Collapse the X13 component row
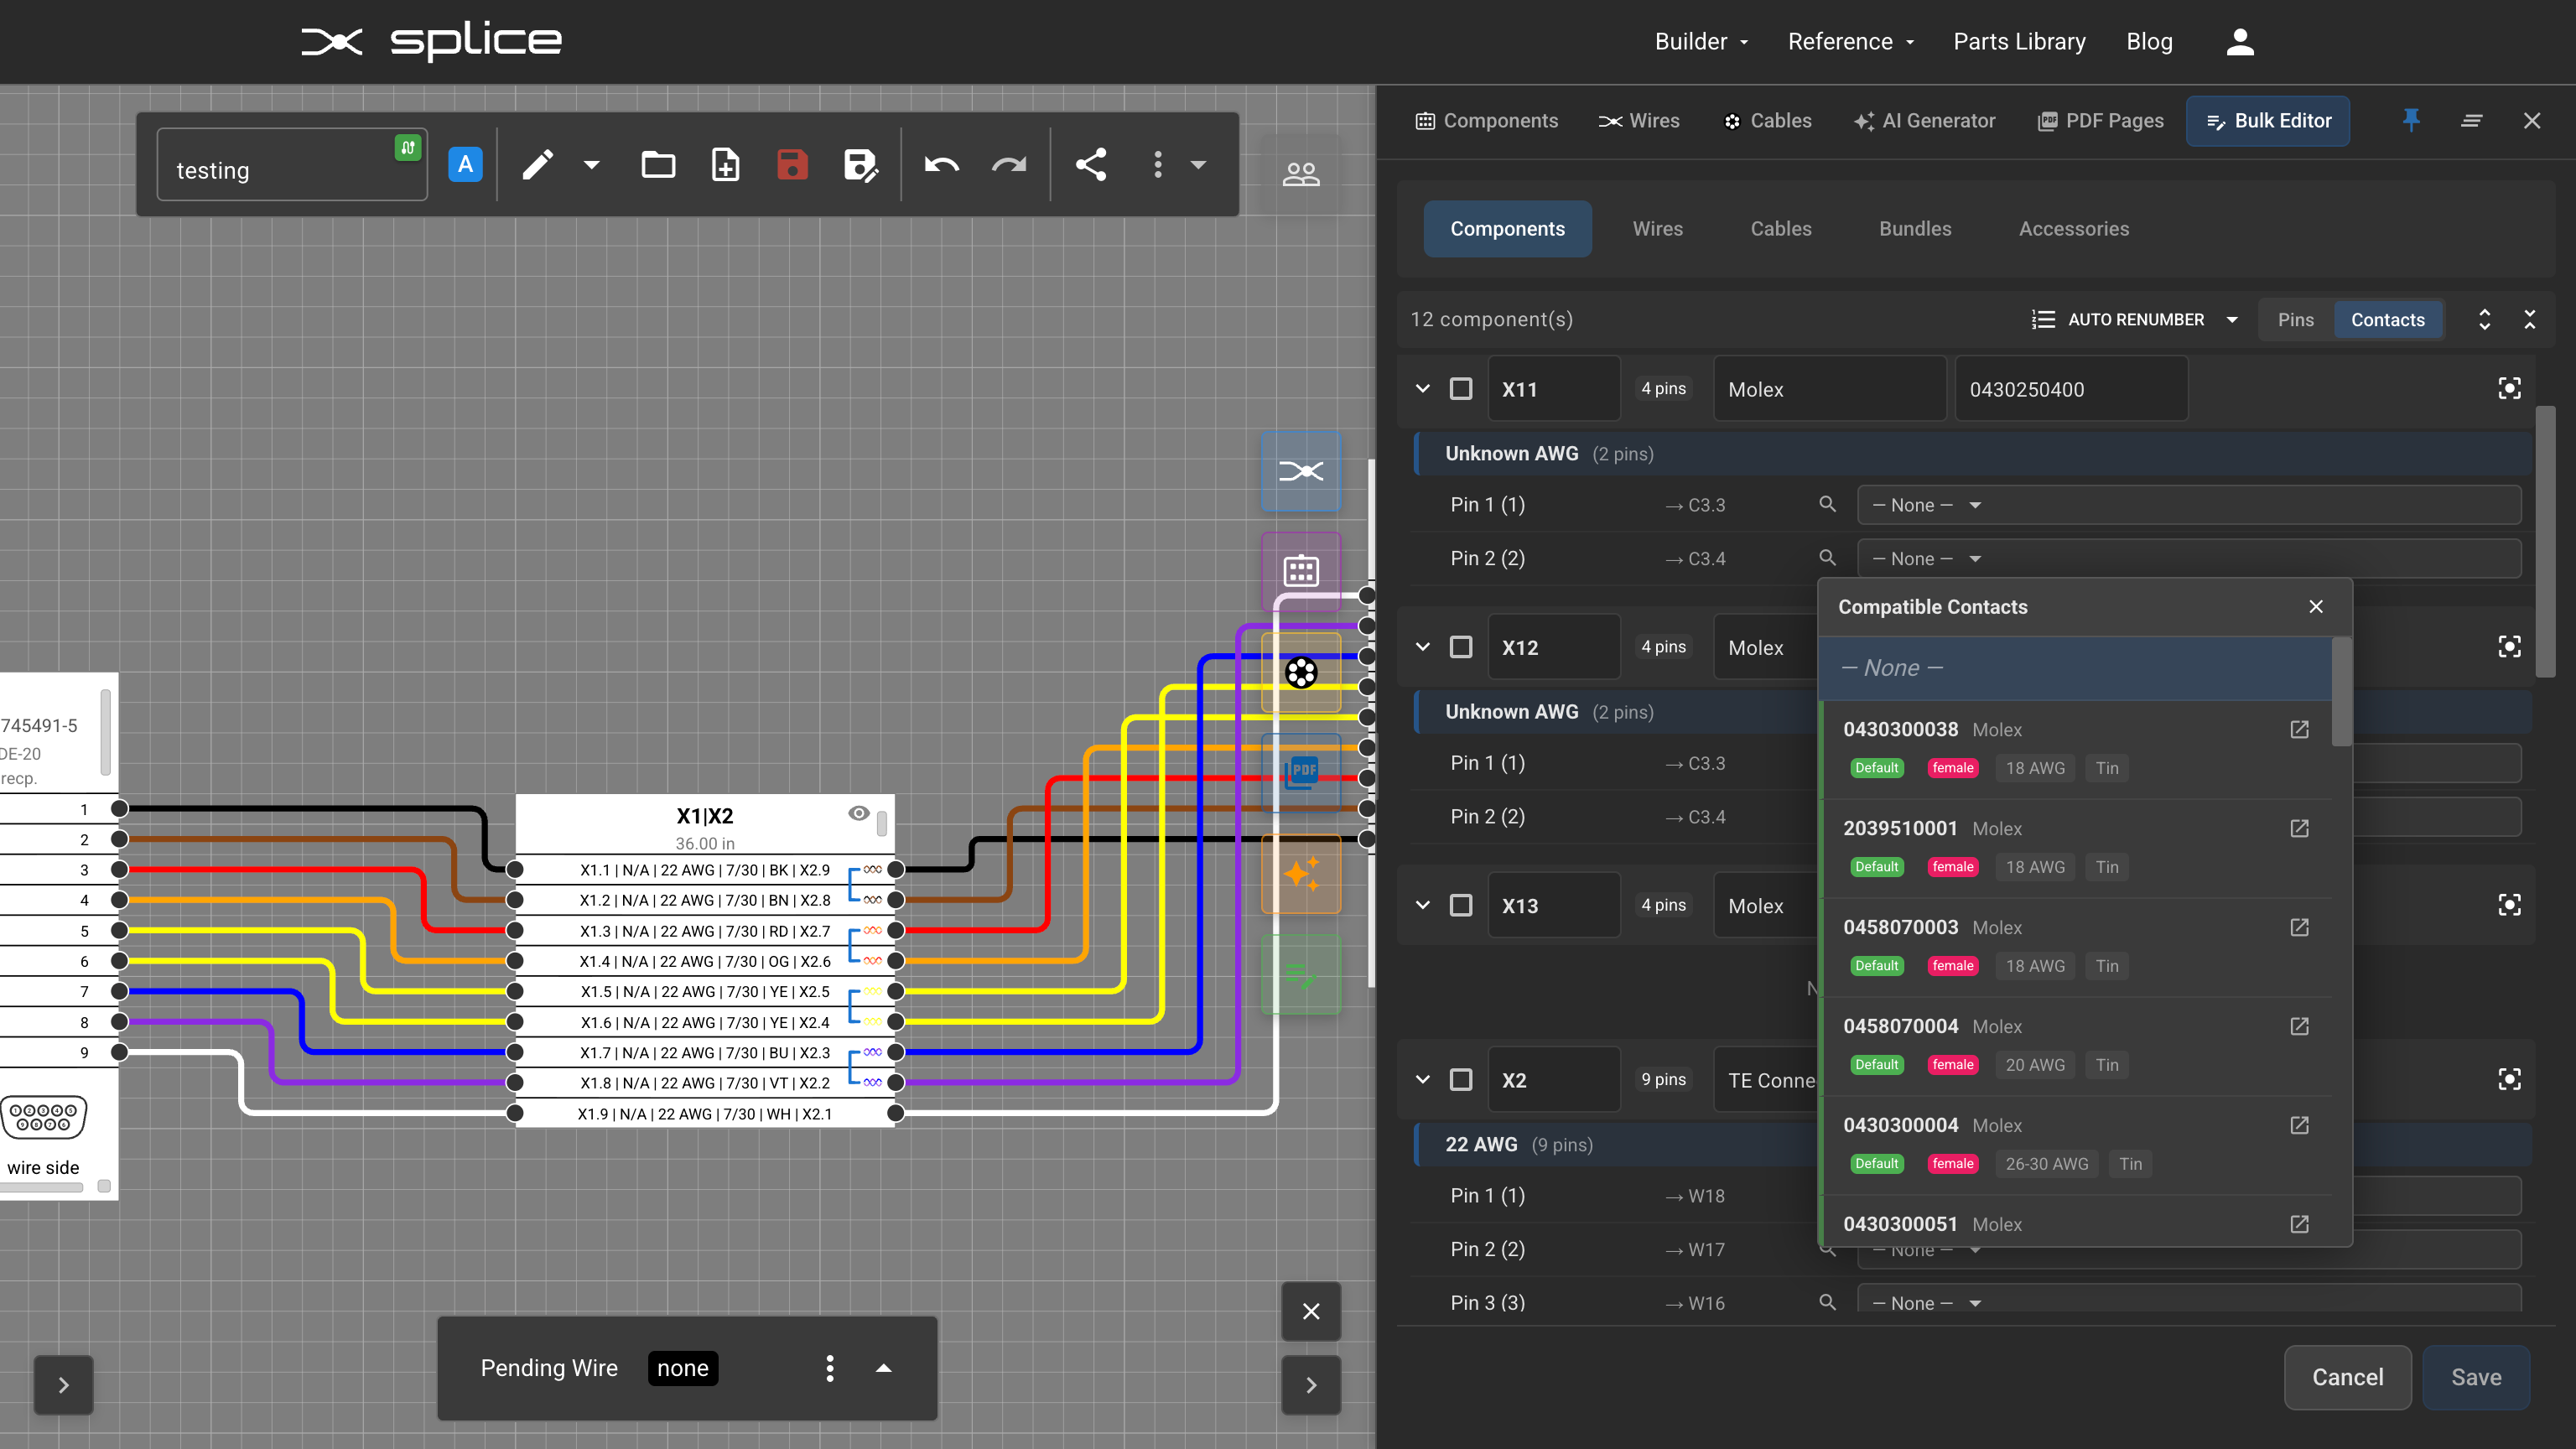 pyautogui.click(x=1422, y=905)
